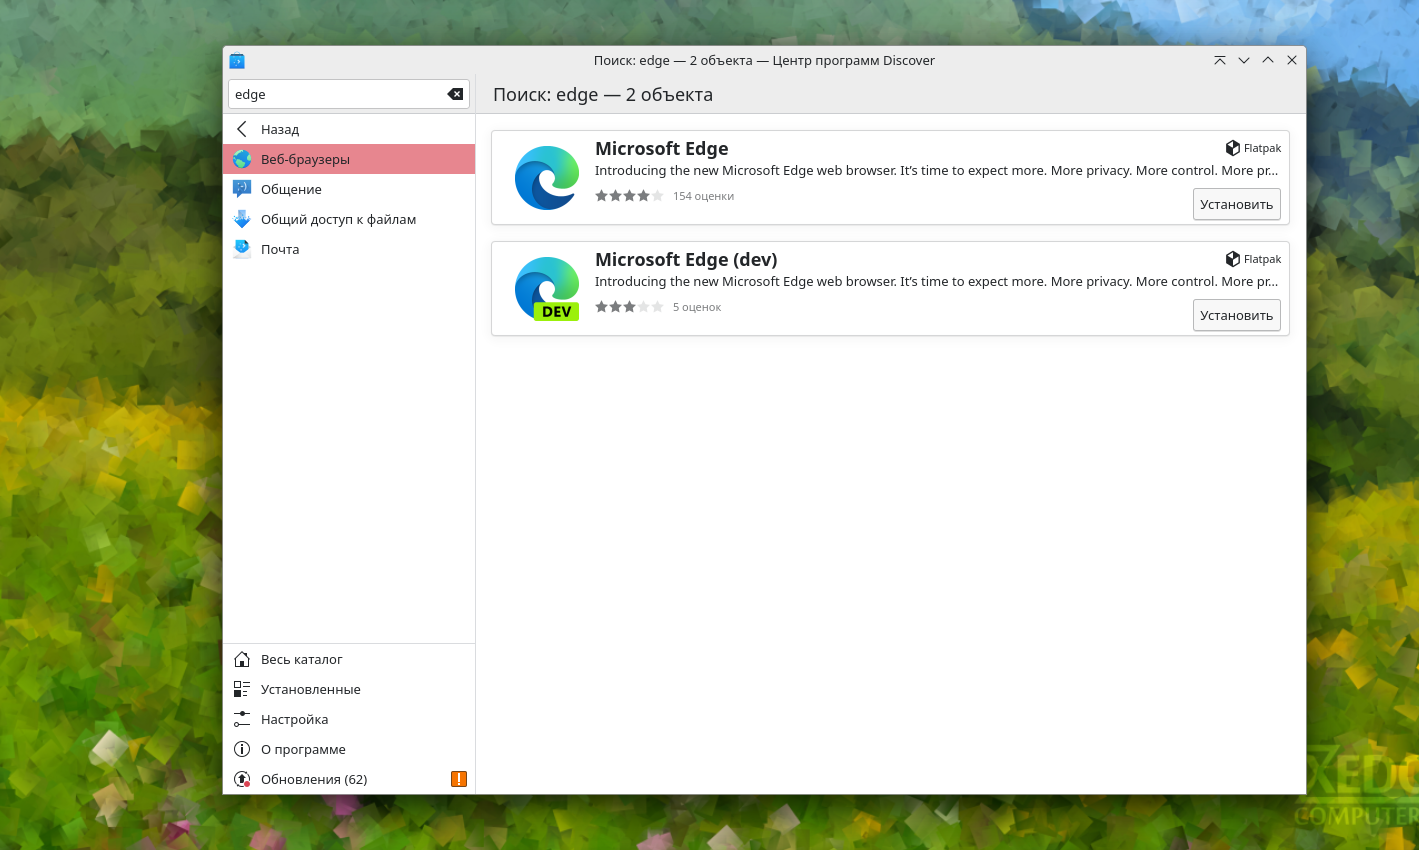Close the Discover window
This screenshot has height=850, width=1419.
tap(1292, 60)
